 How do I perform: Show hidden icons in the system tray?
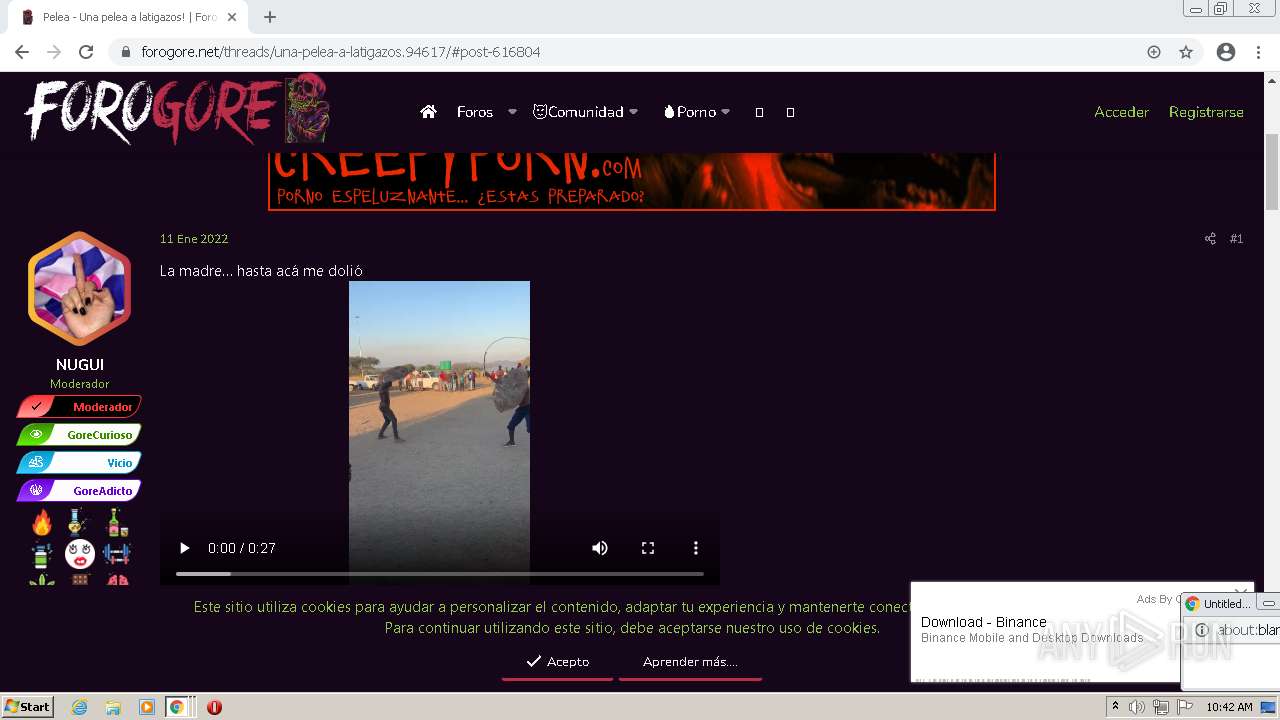pos(1115,707)
